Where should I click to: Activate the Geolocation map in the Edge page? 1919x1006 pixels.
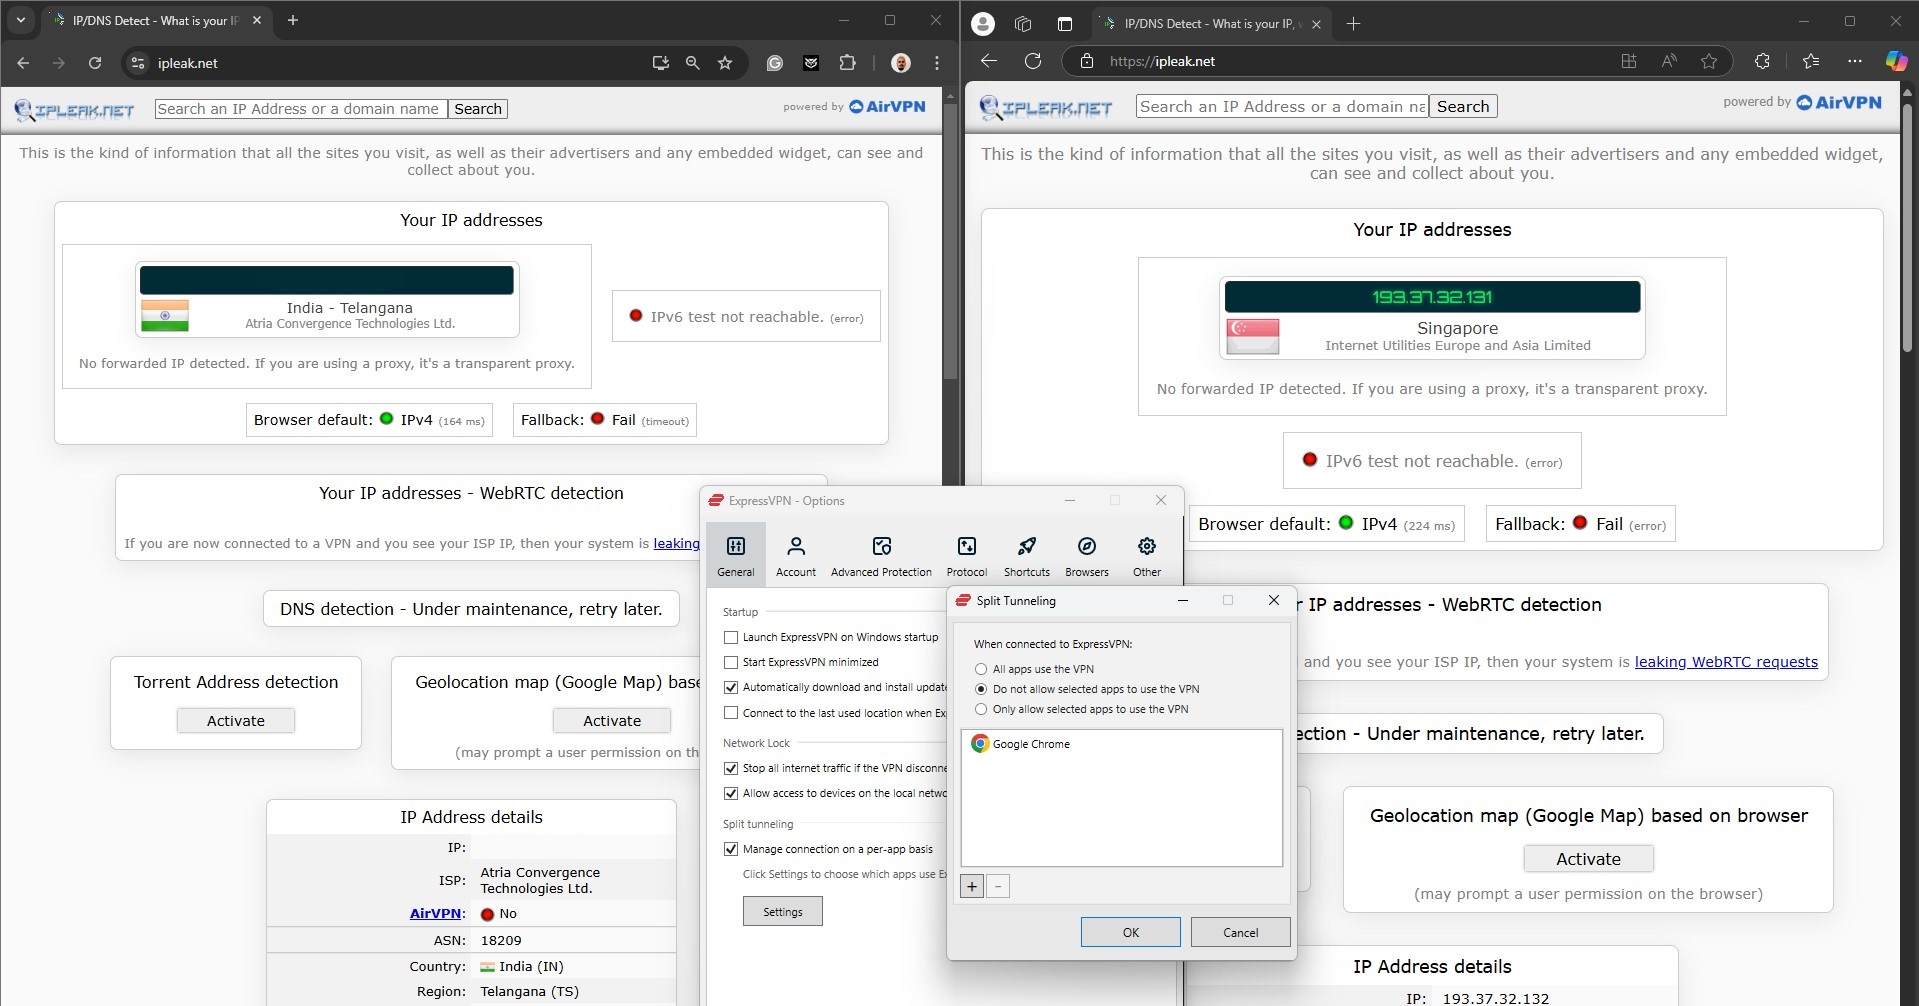click(x=1588, y=859)
